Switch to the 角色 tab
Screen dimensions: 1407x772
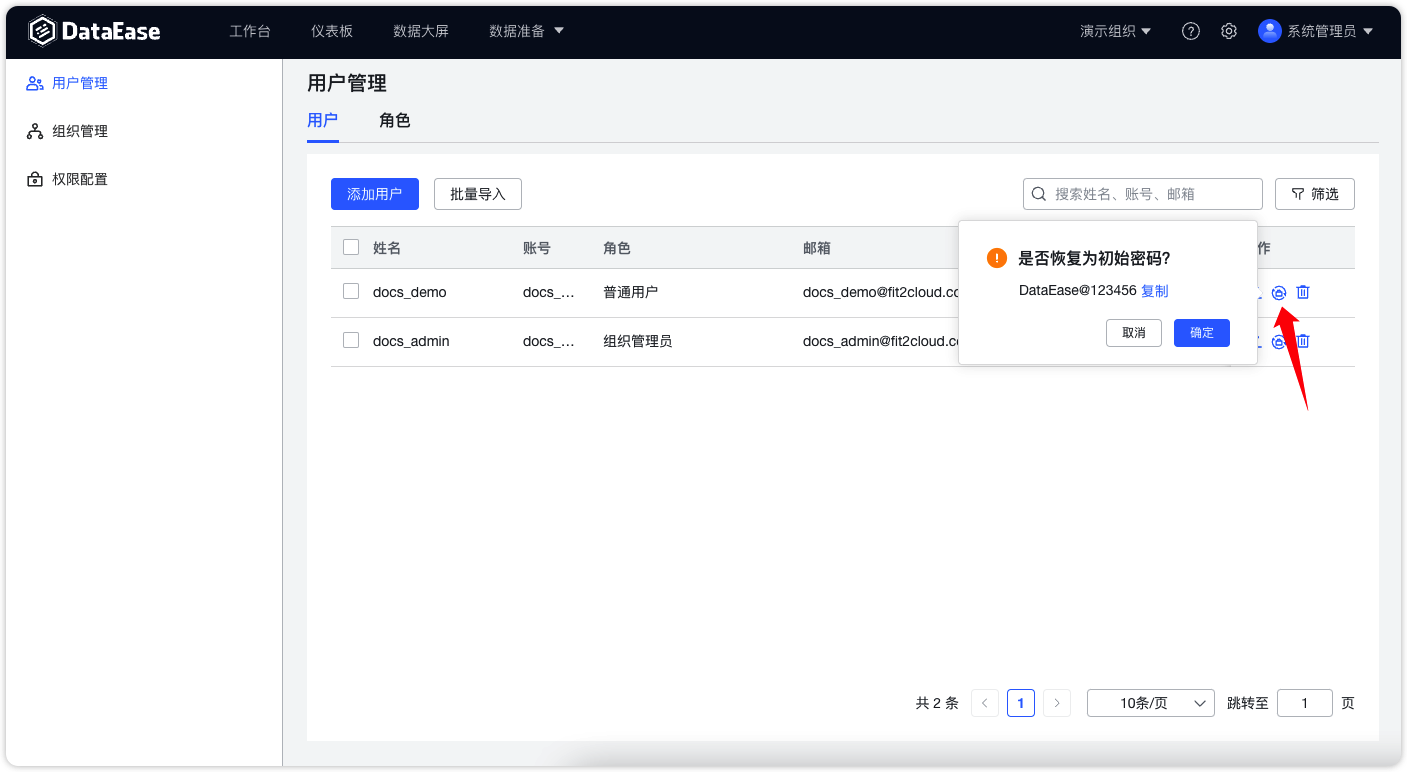tap(395, 121)
